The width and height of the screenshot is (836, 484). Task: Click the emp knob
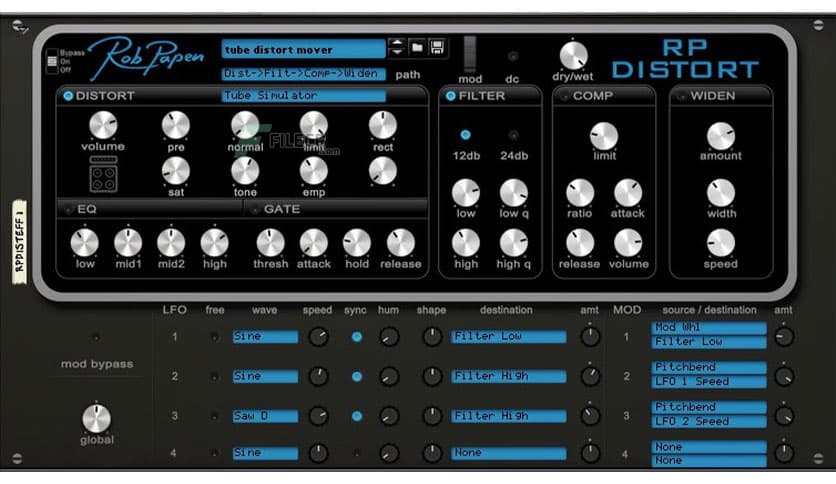[314, 172]
